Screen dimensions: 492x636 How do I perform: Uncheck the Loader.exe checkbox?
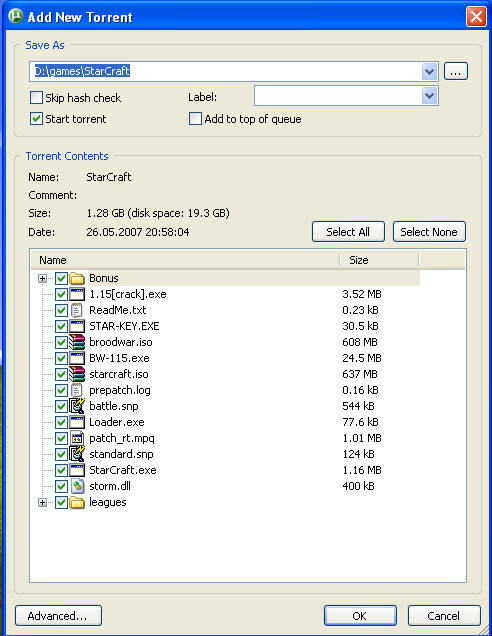tap(61, 422)
